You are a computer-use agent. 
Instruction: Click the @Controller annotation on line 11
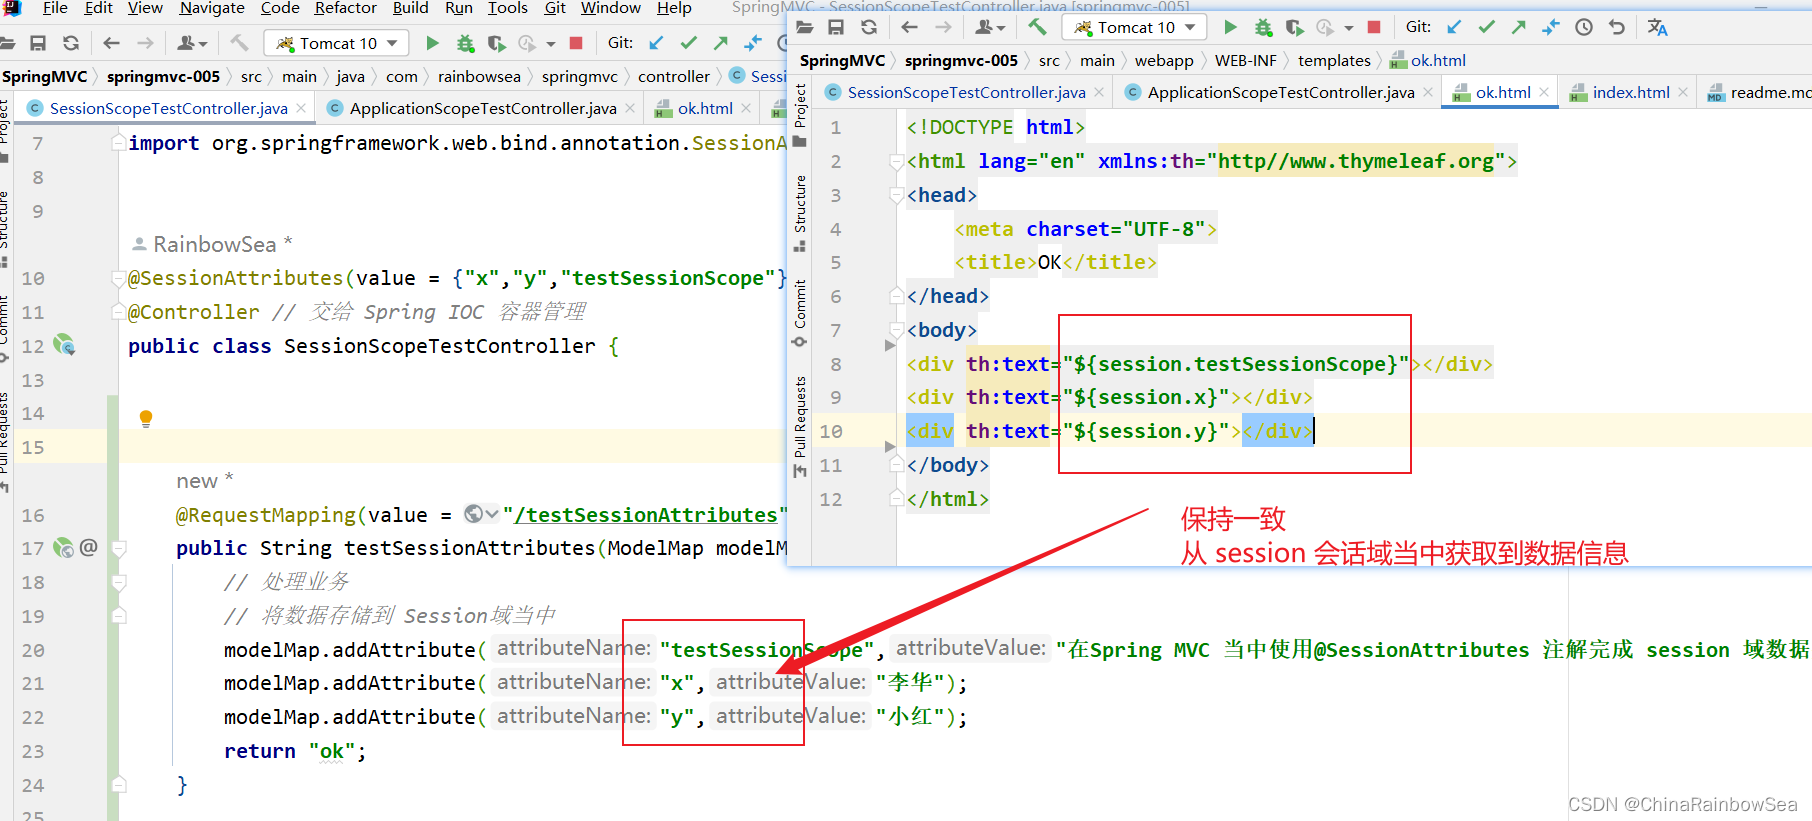tap(194, 312)
